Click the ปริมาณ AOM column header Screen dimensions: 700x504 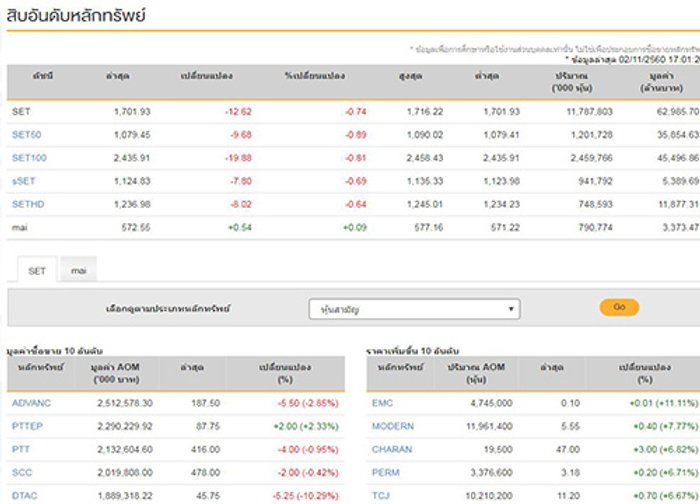click(x=476, y=373)
